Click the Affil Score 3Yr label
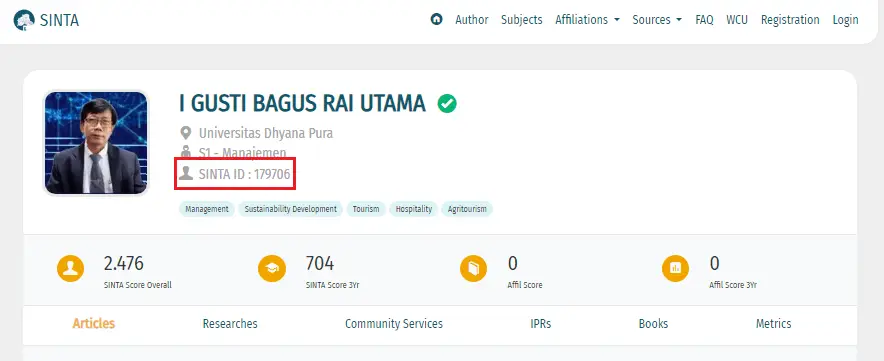 [733, 285]
